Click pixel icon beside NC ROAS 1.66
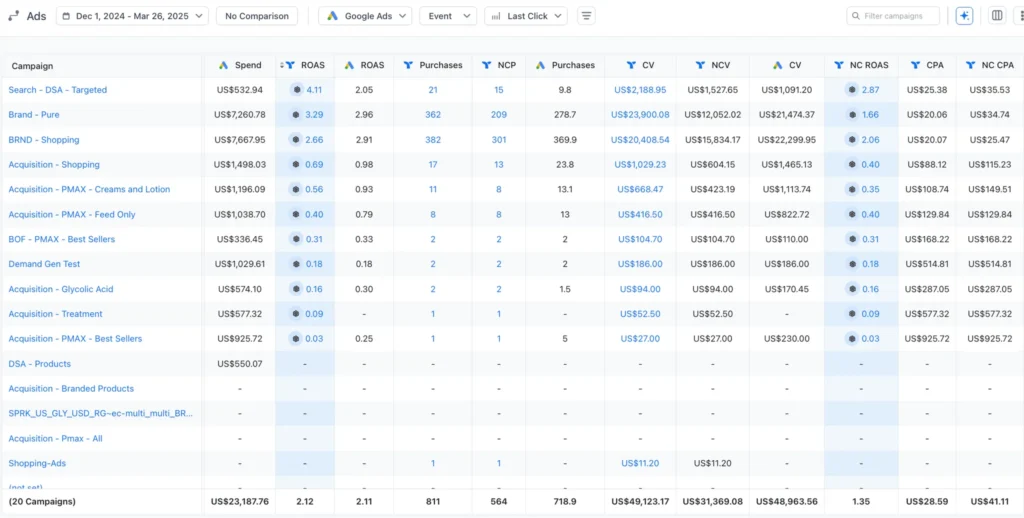The width and height of the screenshot is (1024, 518). pyautogui.click(x=852, y=114)
